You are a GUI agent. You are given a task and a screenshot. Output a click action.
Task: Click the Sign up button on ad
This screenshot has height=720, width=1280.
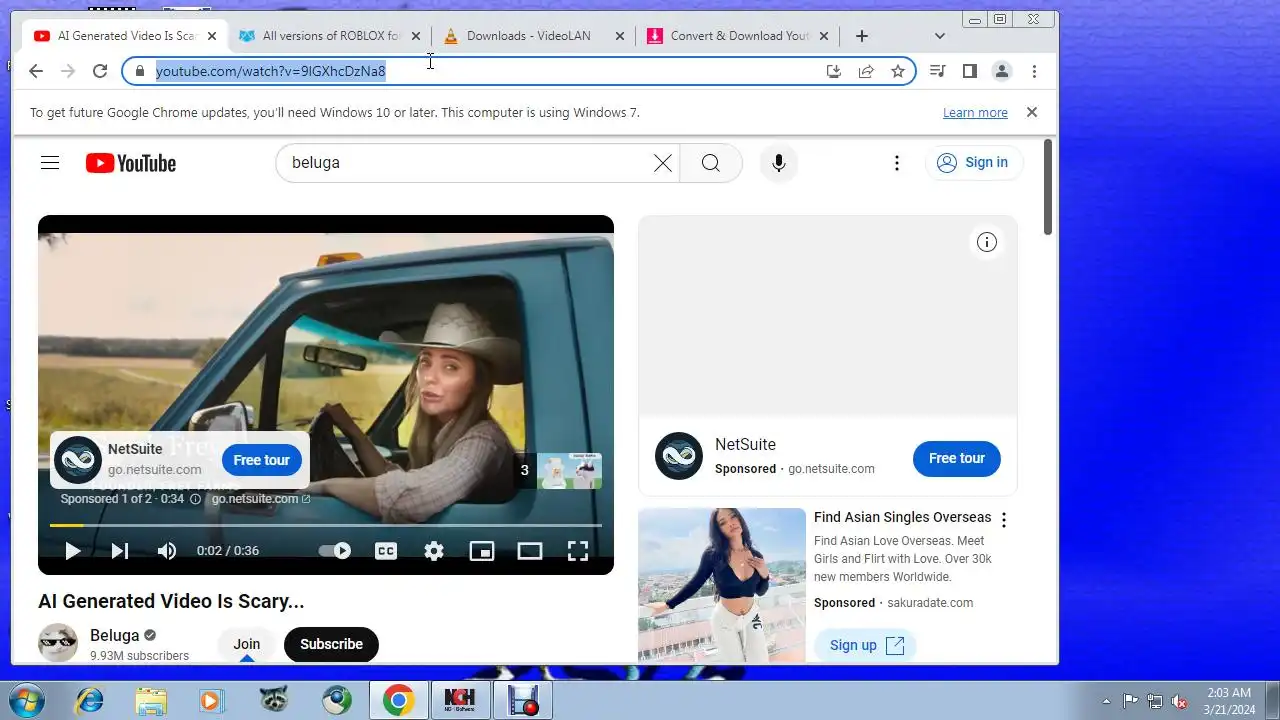click(866, 645)
